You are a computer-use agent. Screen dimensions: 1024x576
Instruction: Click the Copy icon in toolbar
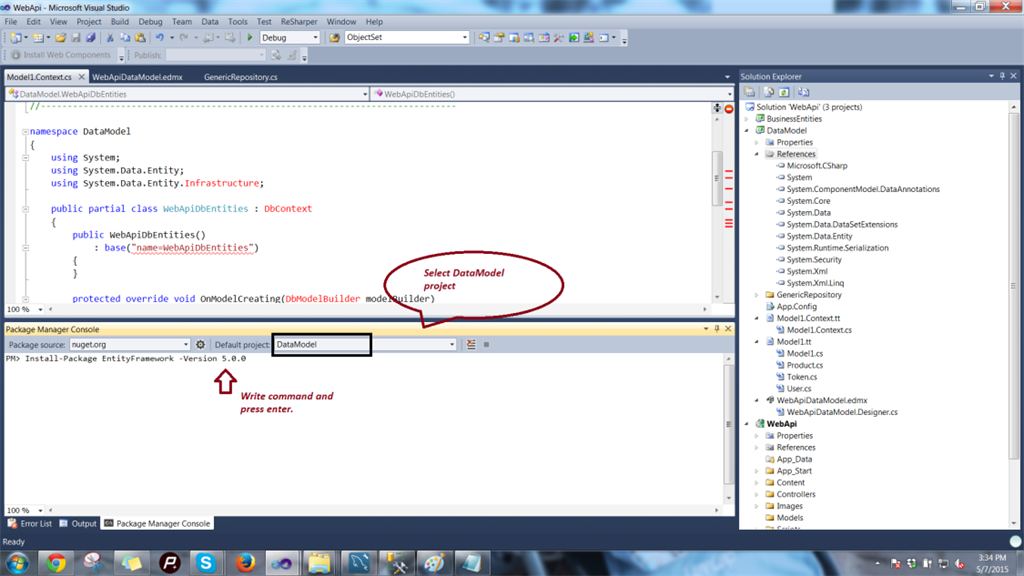click(x=125, y=38)
